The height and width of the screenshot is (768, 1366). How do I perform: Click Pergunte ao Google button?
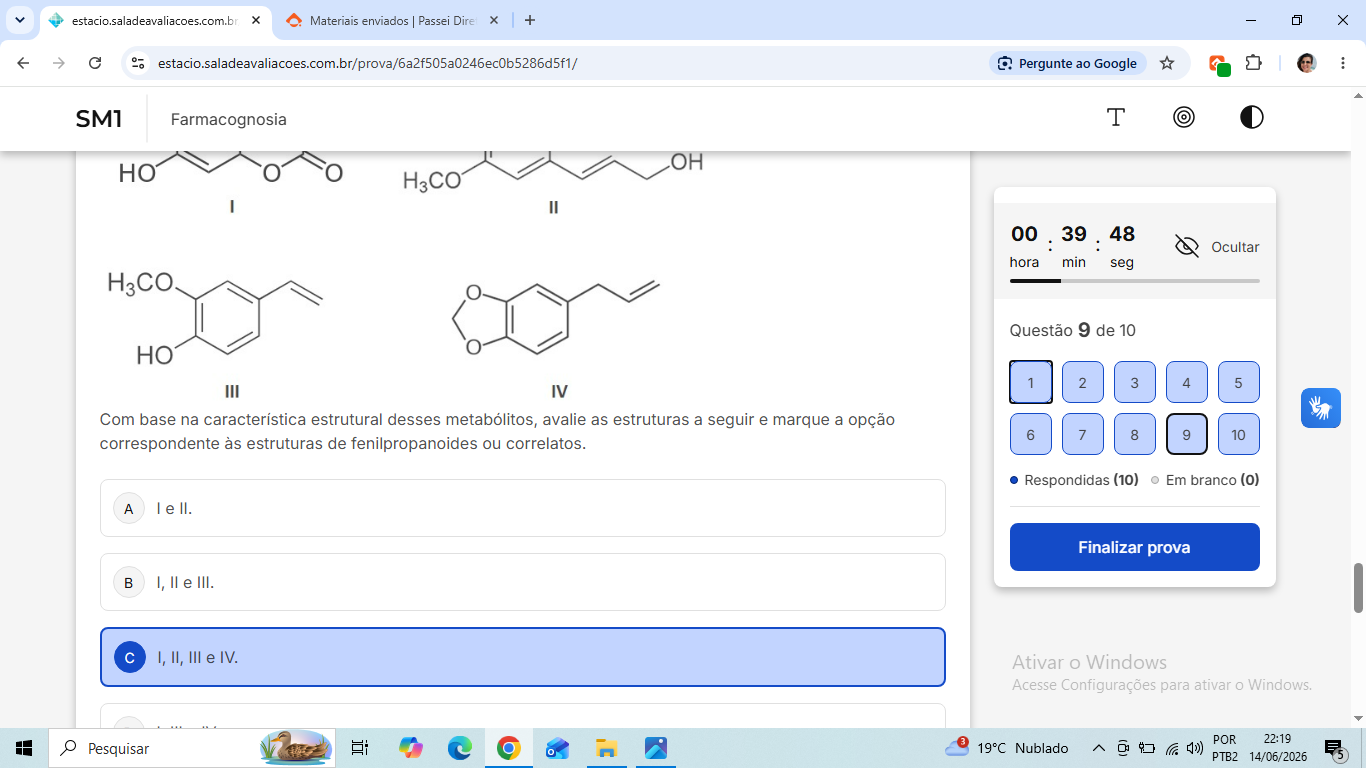pos(1067,63)
